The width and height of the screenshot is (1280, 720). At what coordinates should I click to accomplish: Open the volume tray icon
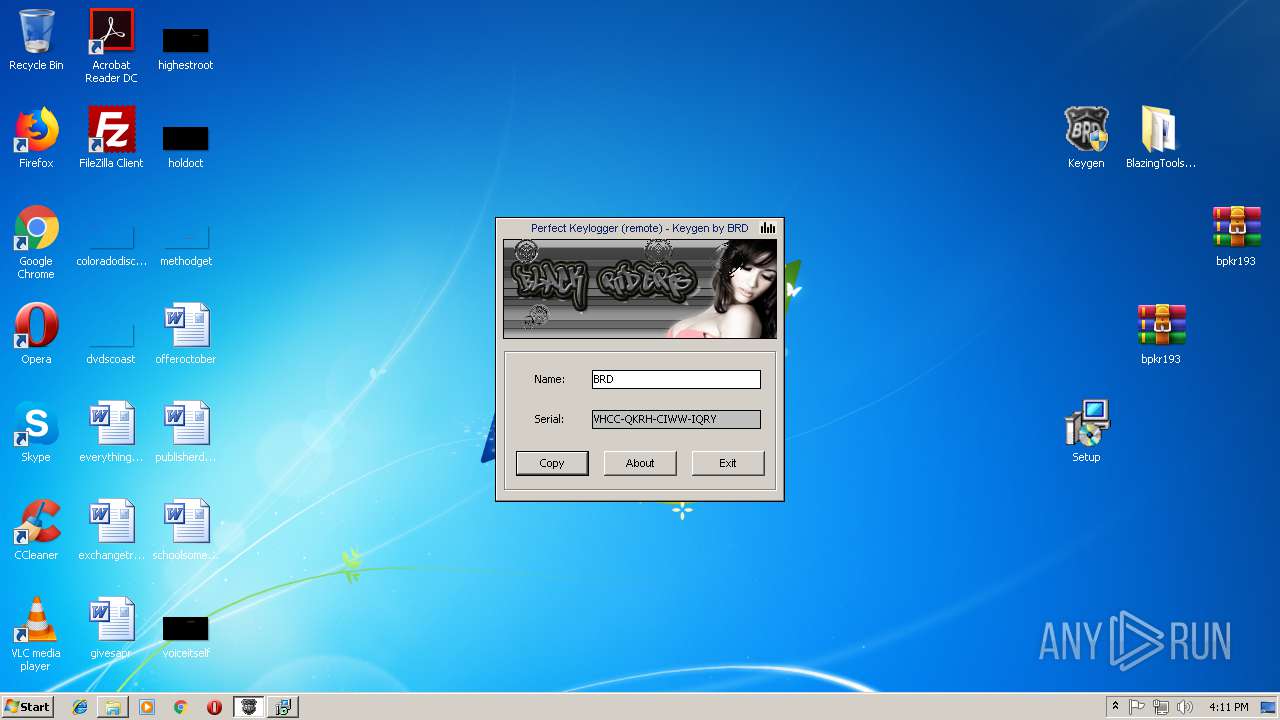tap(1184, 707)
